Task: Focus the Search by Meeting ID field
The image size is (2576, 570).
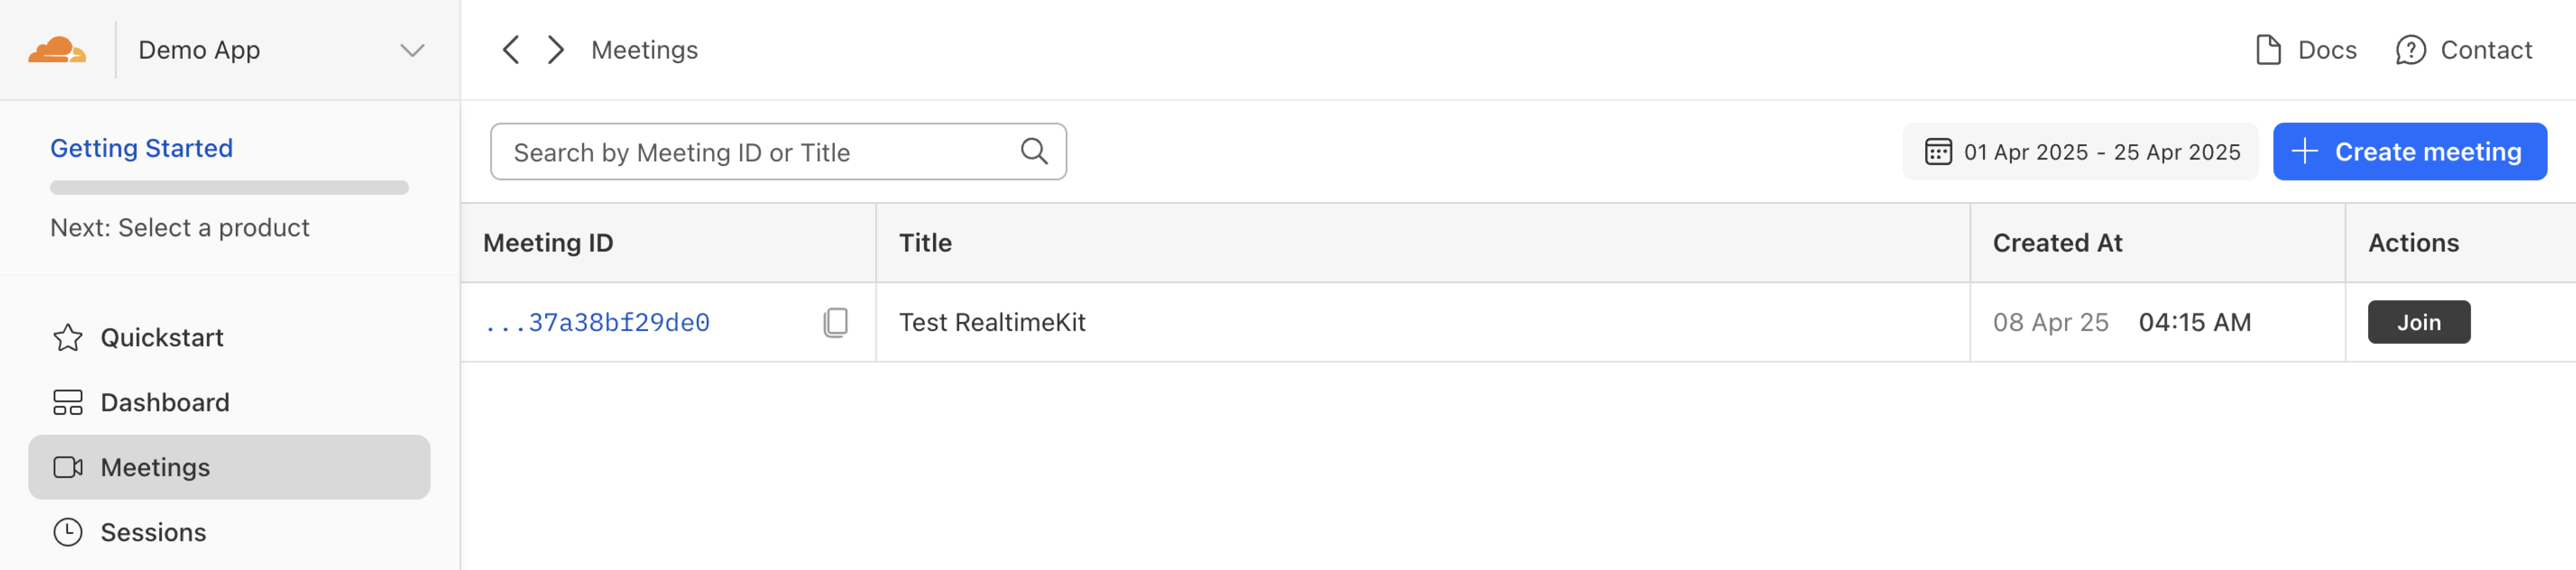Action: pos(760,152)
